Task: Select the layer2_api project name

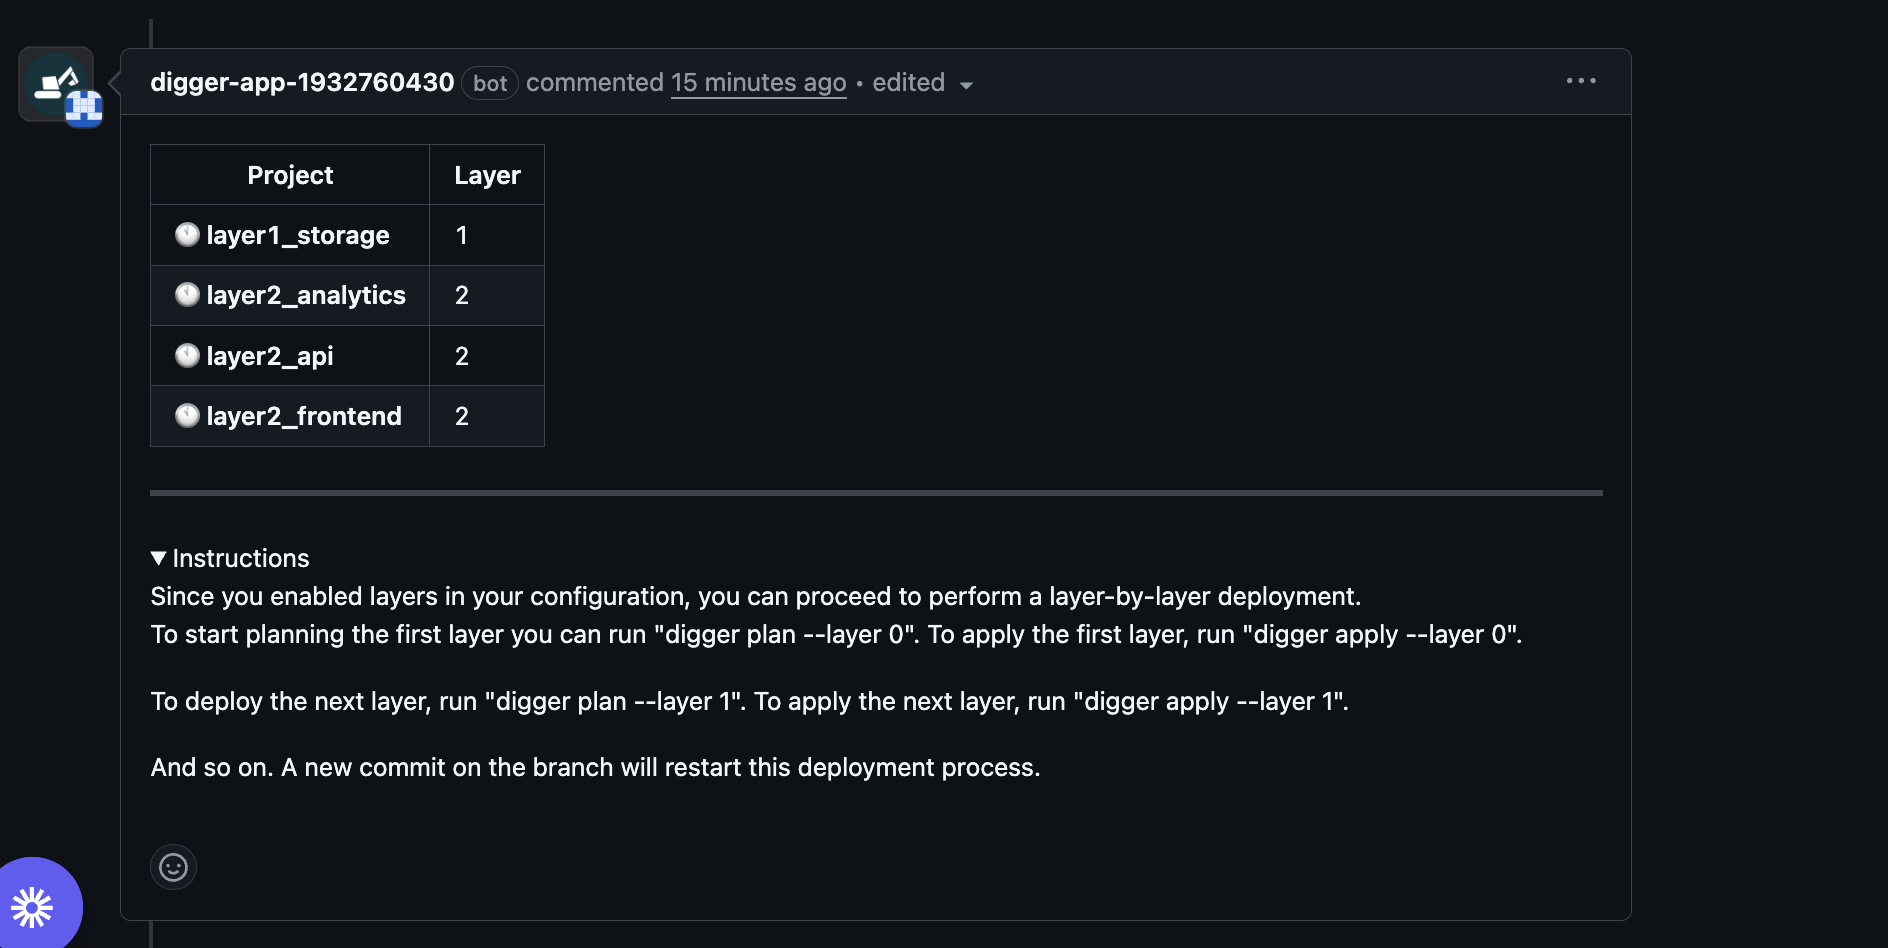Action: (269, 356)
